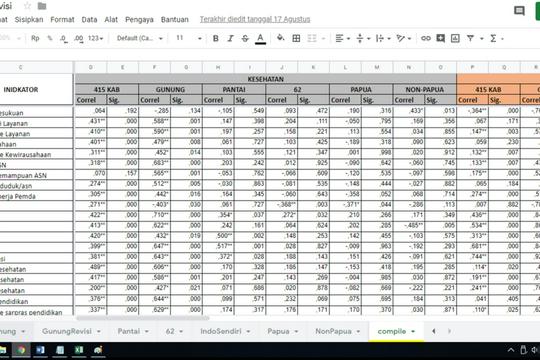The width and height of the screenshot is (540, 360).
Task: Switch to the 62 sheet tab
Action: [x=170, y=331]
